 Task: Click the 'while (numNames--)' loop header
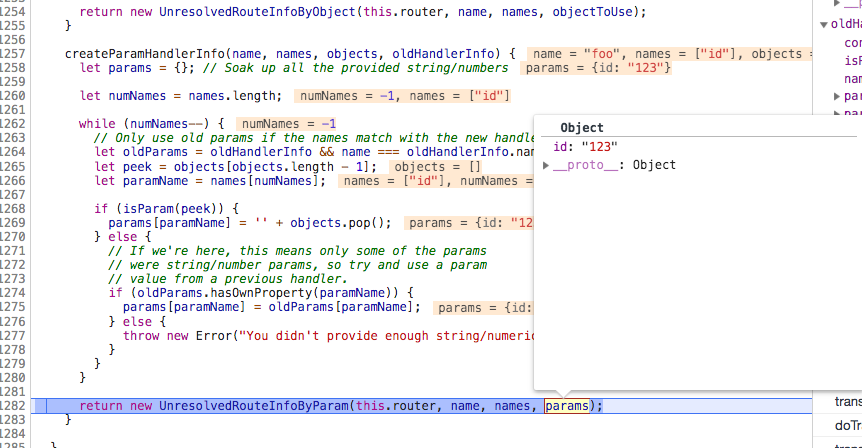(x=151, y=124)
